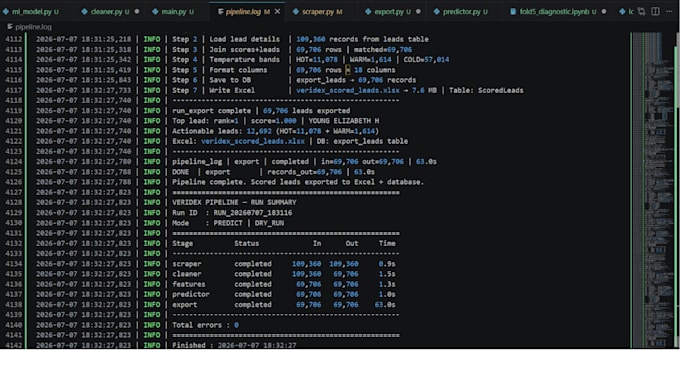Click the Python icon on scraper.py tab
The height and width of the screenshot is (387, 680).
click(x=296, y=12)
